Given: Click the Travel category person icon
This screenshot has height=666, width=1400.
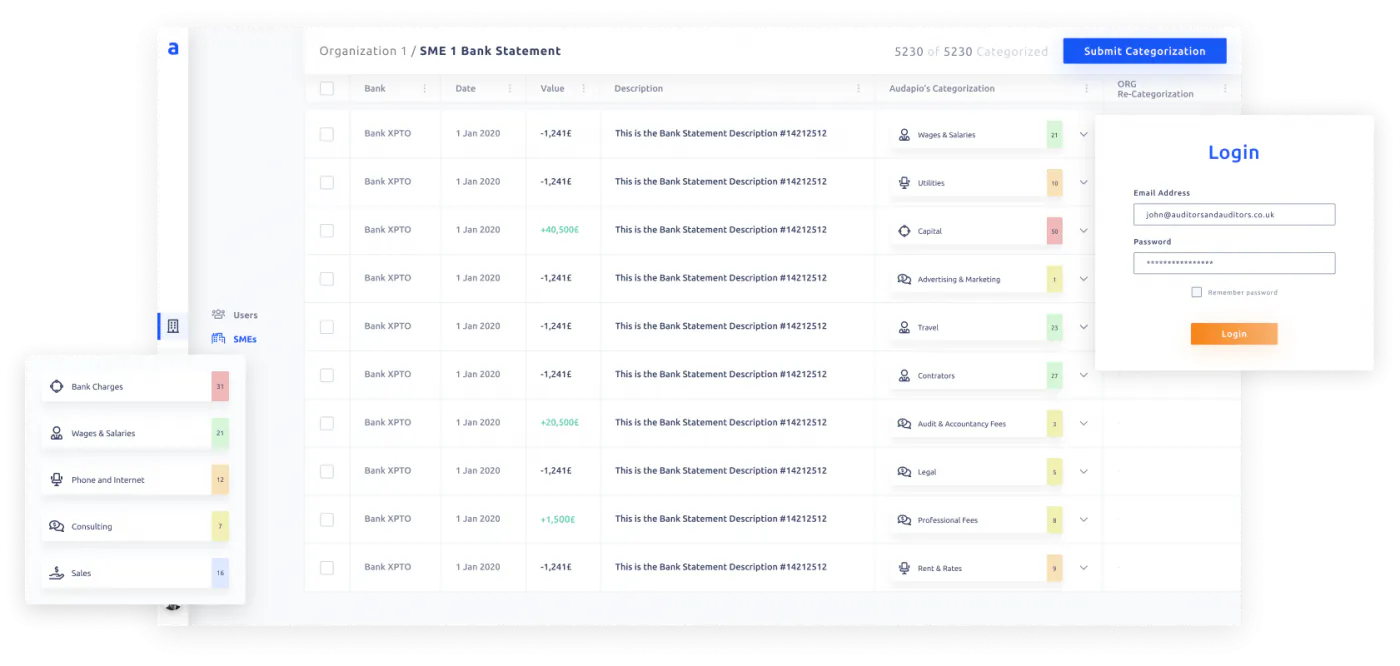Looking at the screenshot, I should [x=905, y=327].
